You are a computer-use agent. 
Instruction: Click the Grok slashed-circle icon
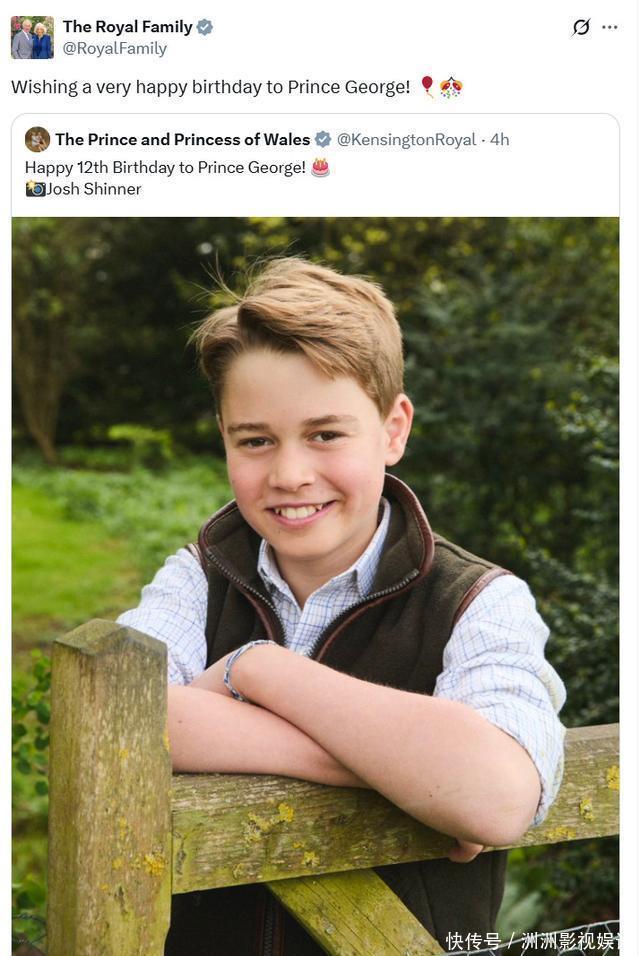pyautogui.click(x=581, y=27)
